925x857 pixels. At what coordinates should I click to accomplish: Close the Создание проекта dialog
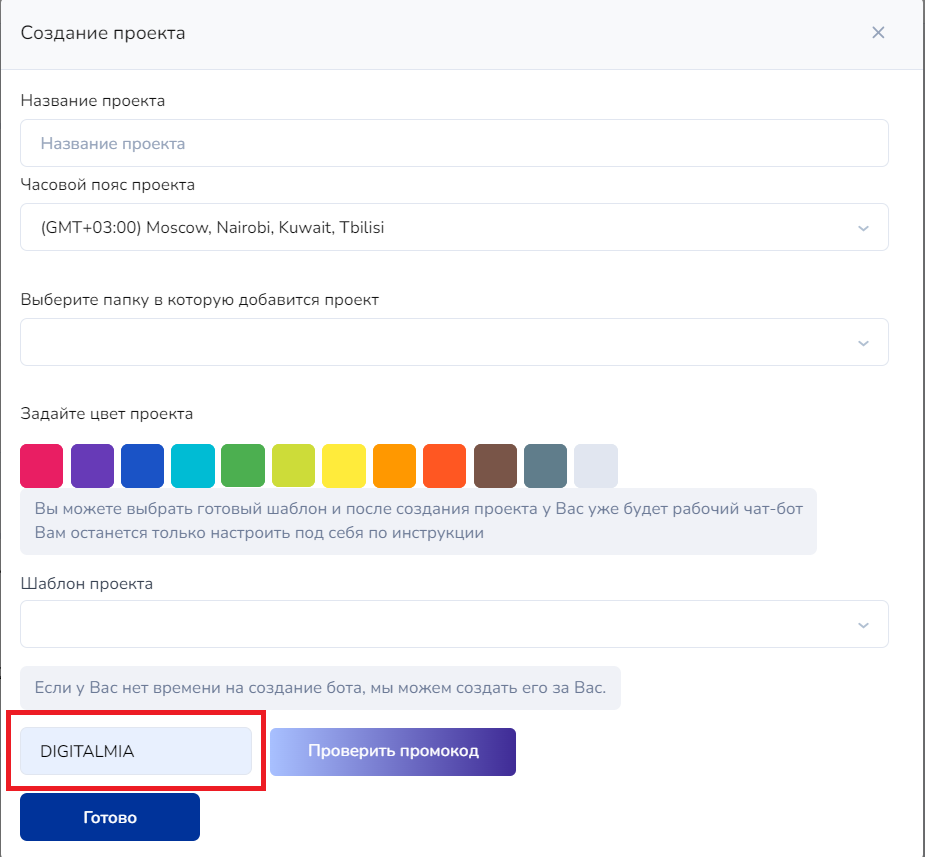click(x=878, y=33)
